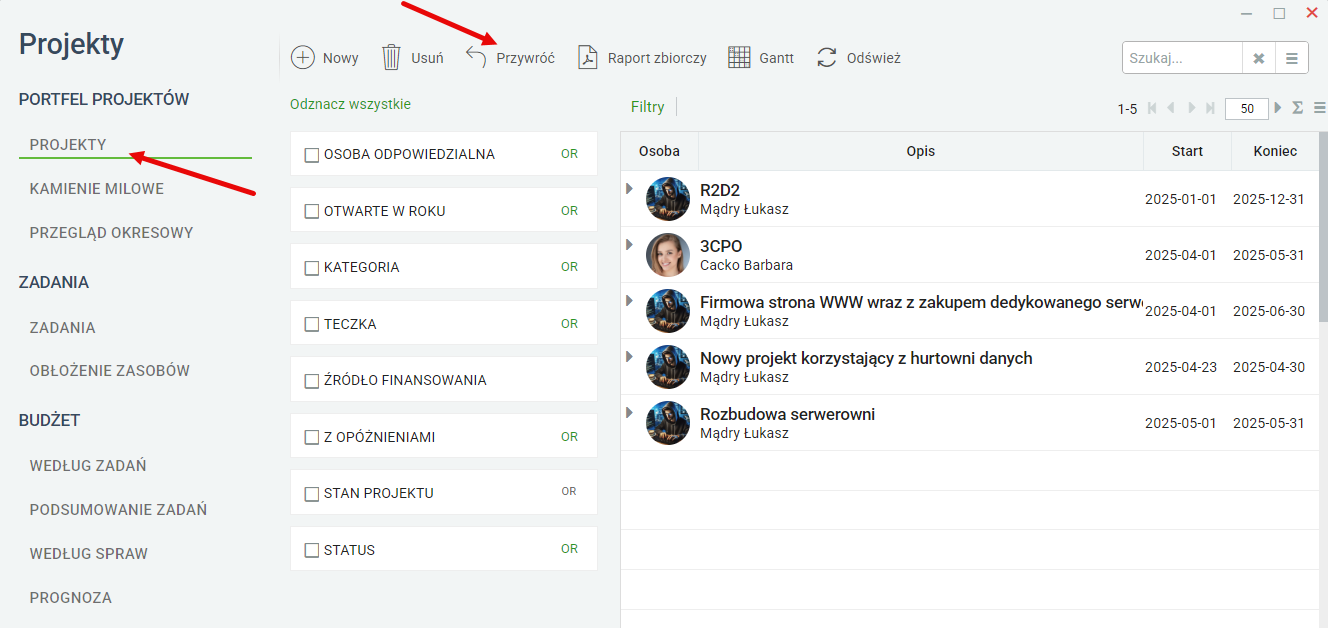
Task: Open WEDŁUG SPRAW budget view
Action: [89, 553]
